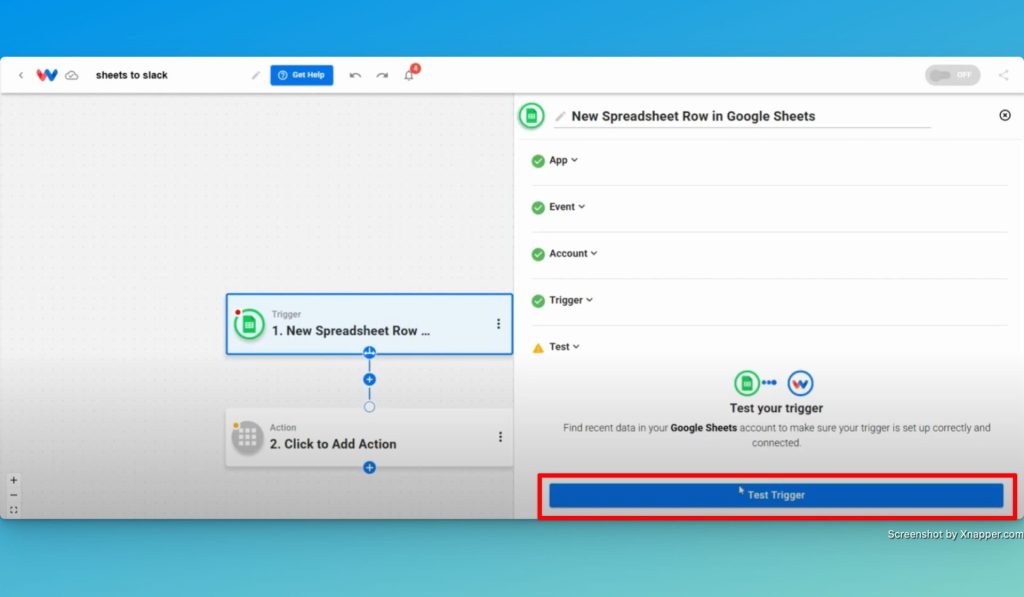
Task: Click the blue W logo in test section
Action: click(800, 383)
